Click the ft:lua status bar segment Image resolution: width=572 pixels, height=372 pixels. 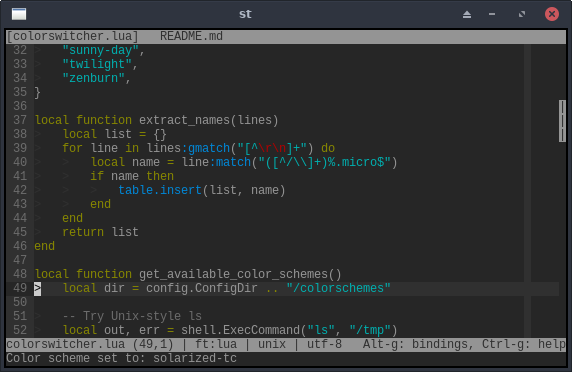216,344
